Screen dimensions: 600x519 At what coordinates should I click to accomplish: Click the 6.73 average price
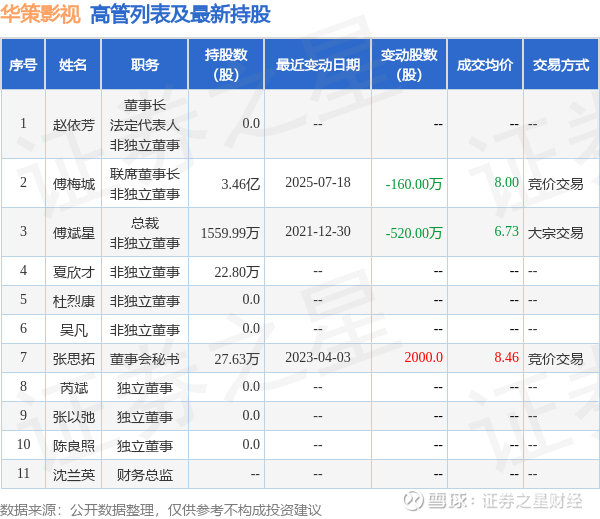coord(506,232)
